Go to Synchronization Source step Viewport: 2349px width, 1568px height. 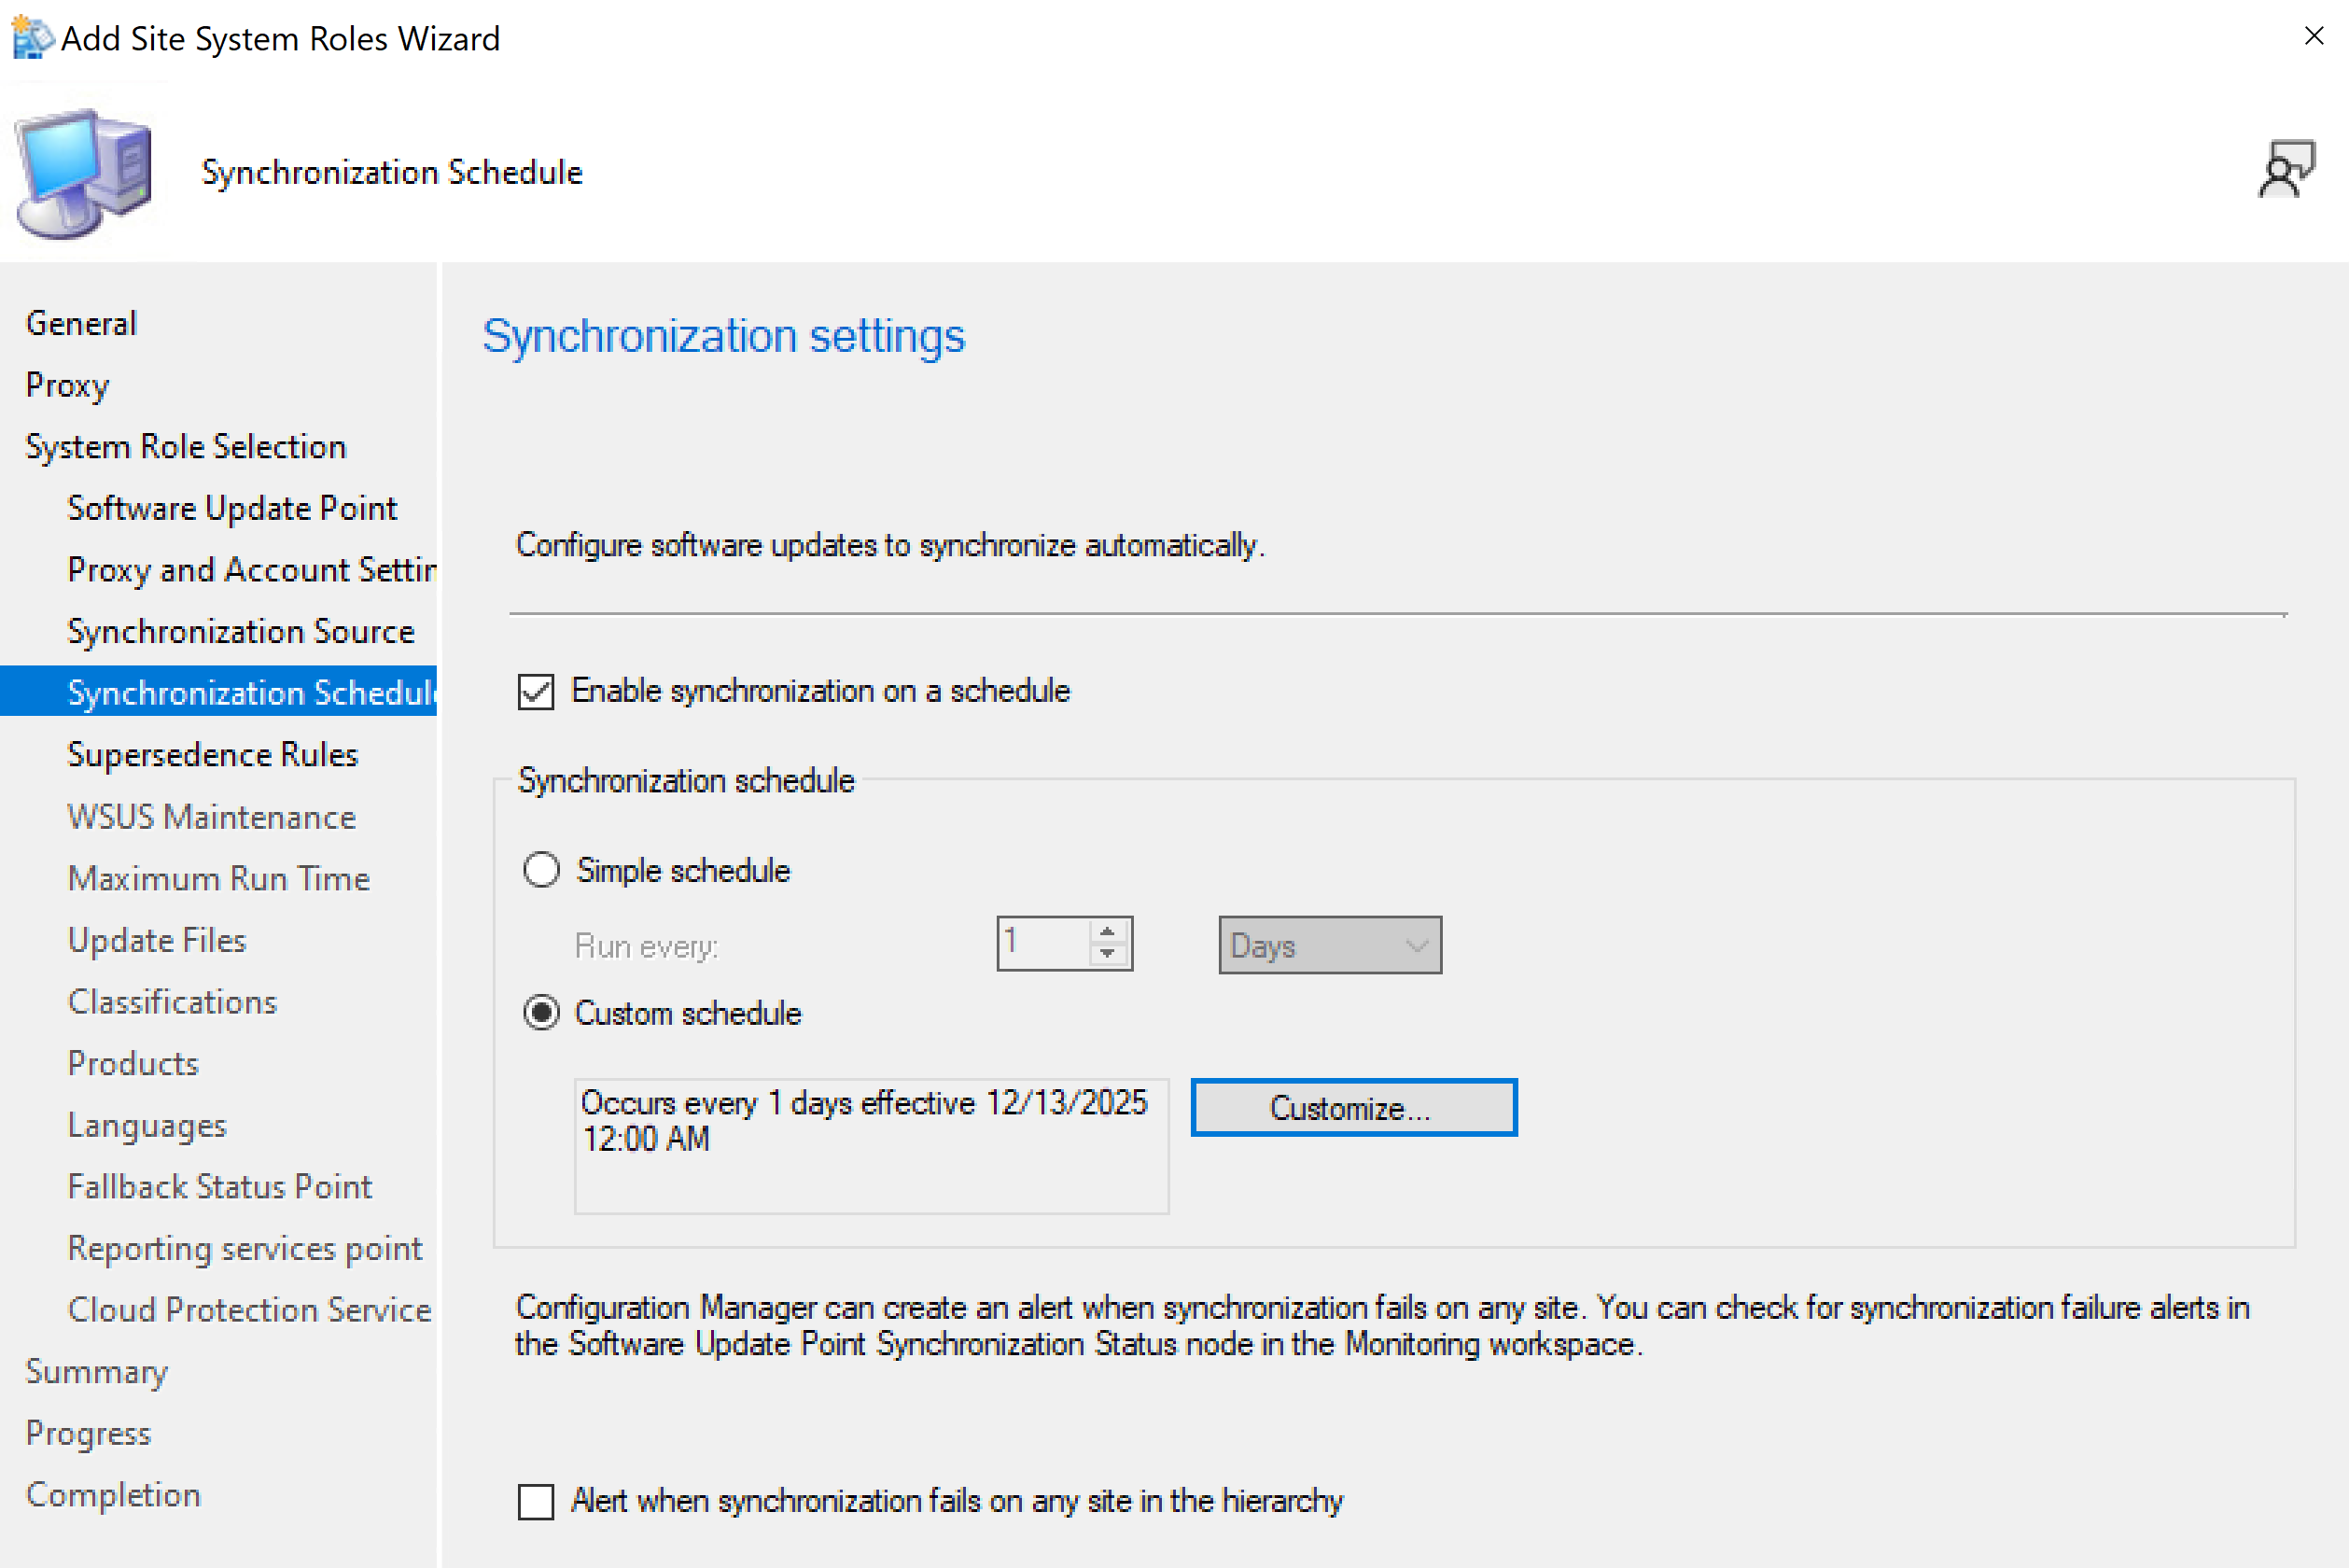click(241, 632)
